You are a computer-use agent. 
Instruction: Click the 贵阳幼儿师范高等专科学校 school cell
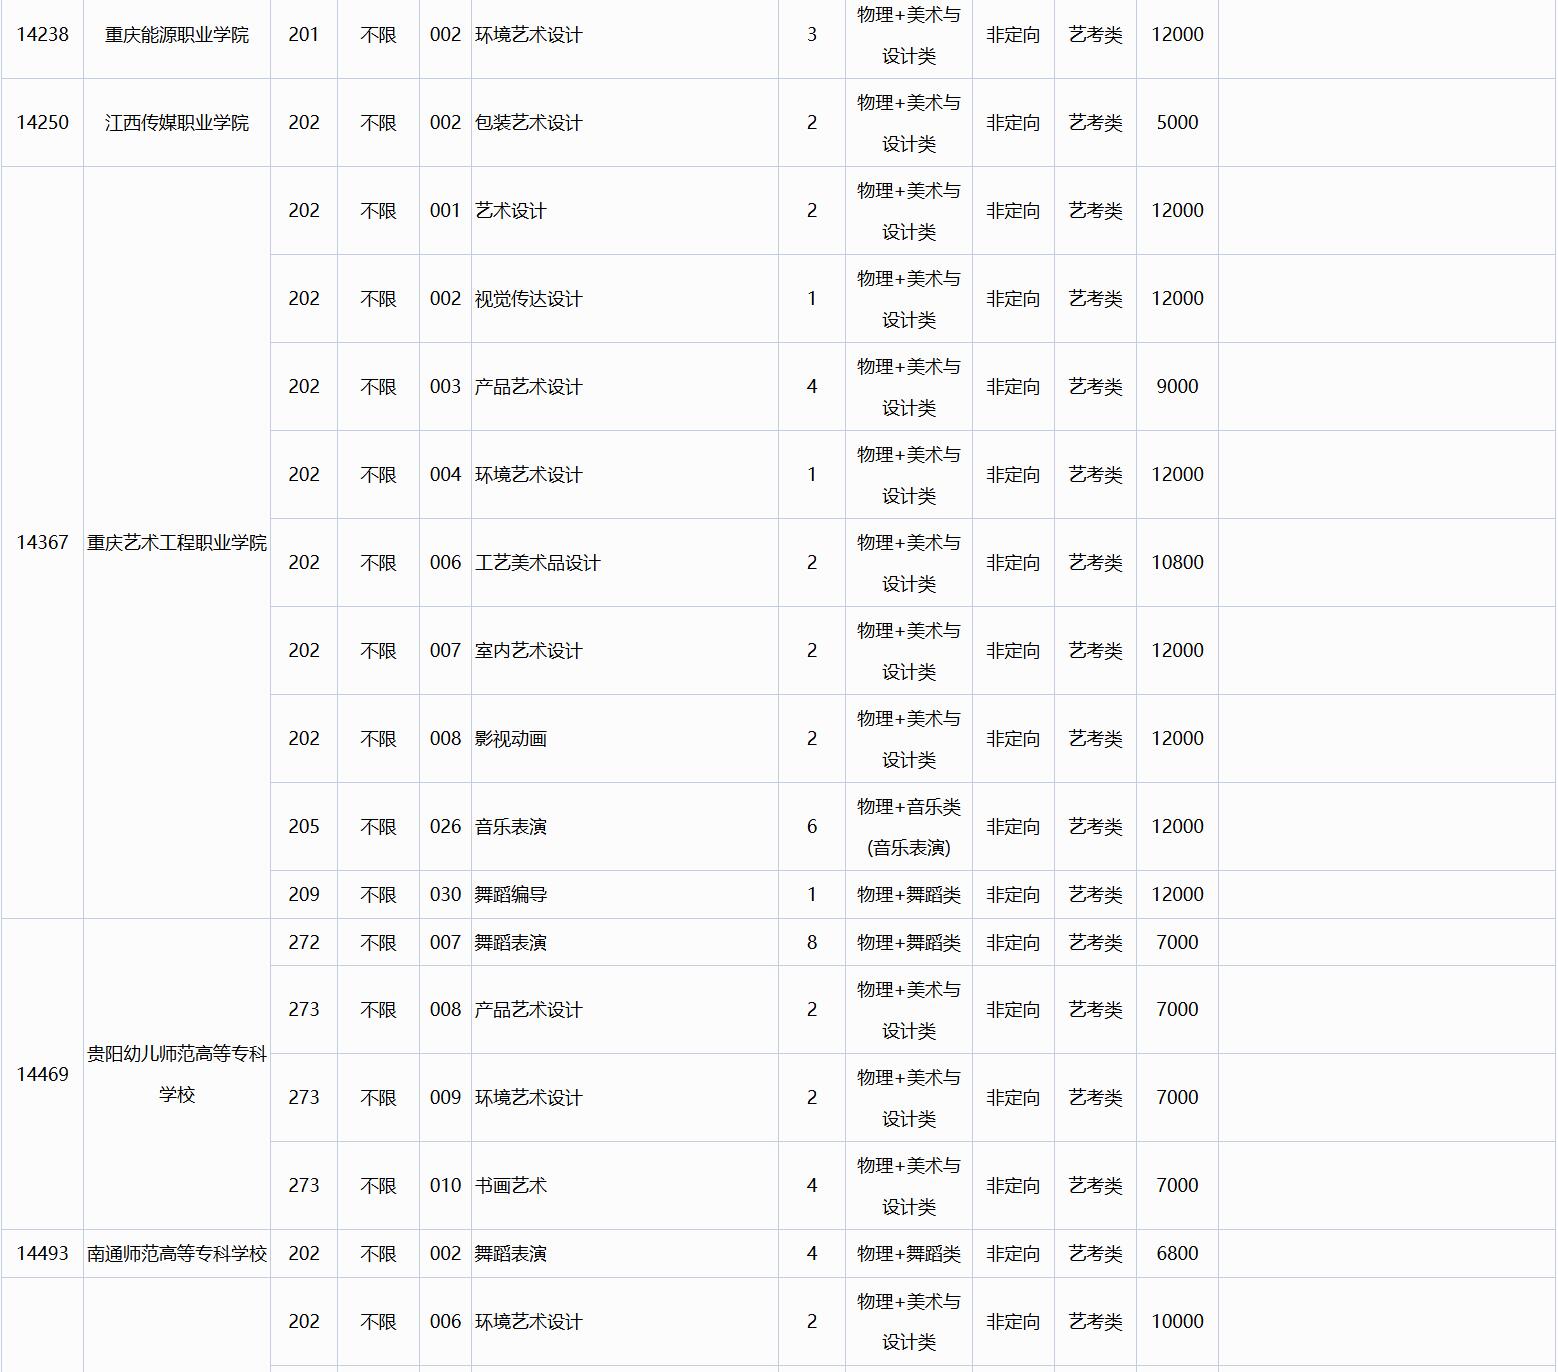(x=176, y=1074)
